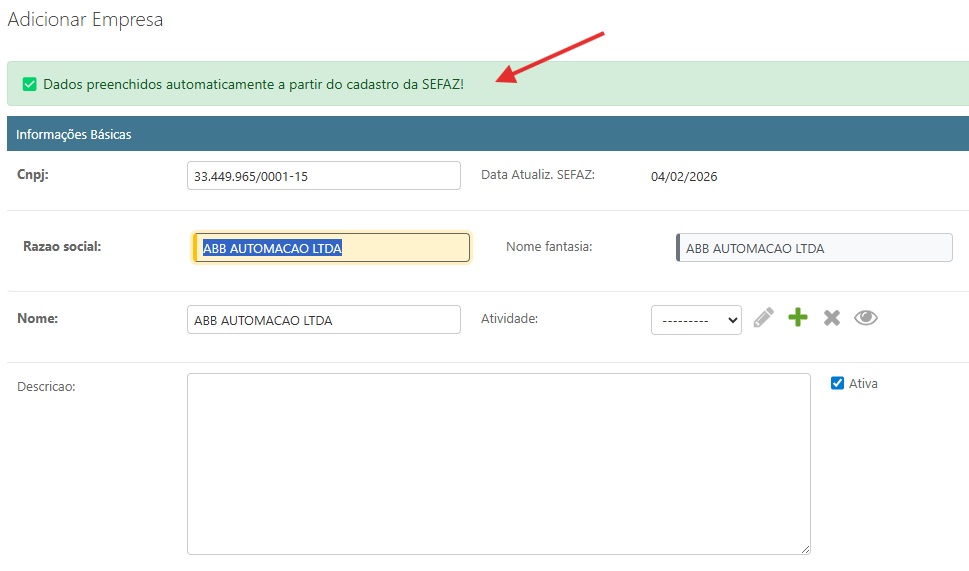Screen dimensions: 969x571
Task: Select the Nome text field
Action: pos(323,320)
